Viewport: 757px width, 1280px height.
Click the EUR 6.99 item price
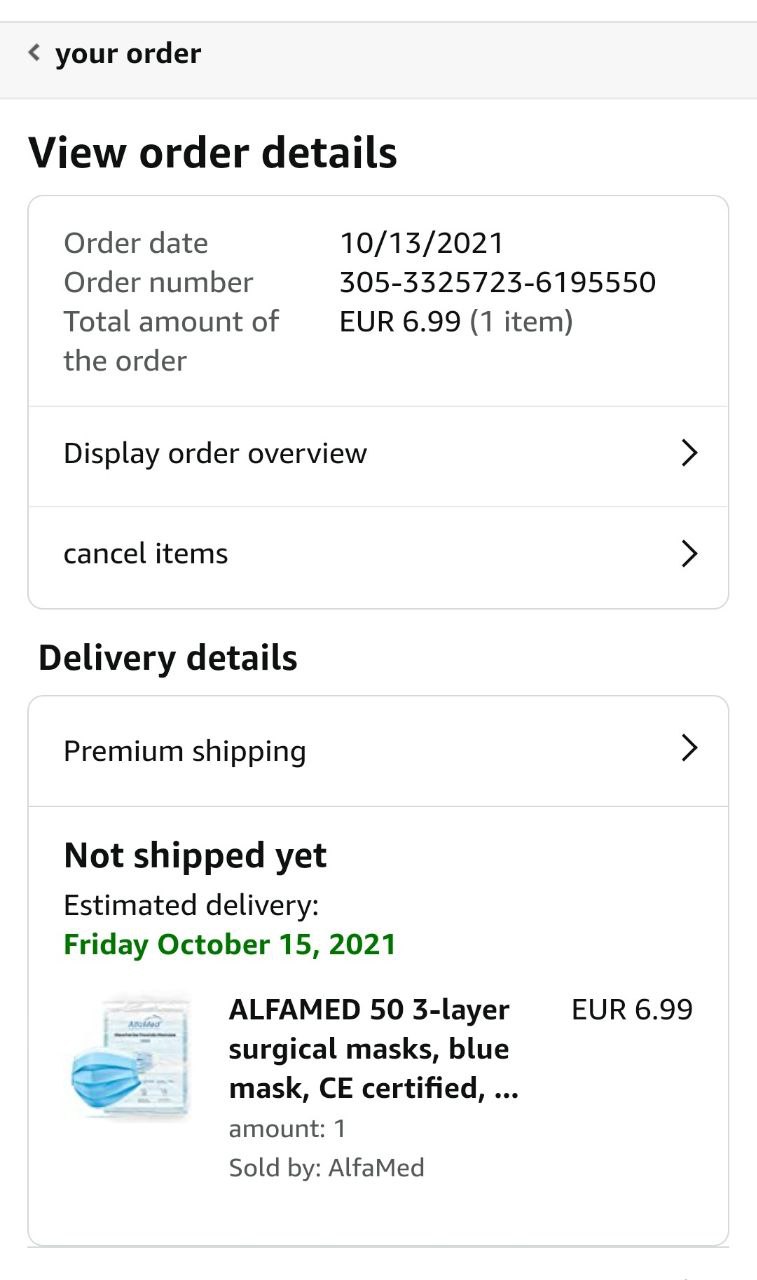point(632,1010)
